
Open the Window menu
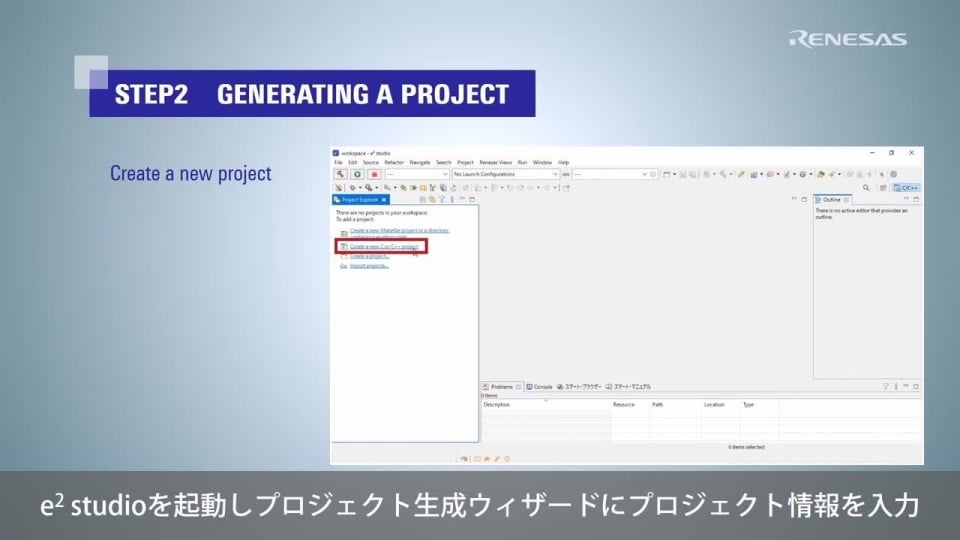pyautogui.click(x=542, y=163)
